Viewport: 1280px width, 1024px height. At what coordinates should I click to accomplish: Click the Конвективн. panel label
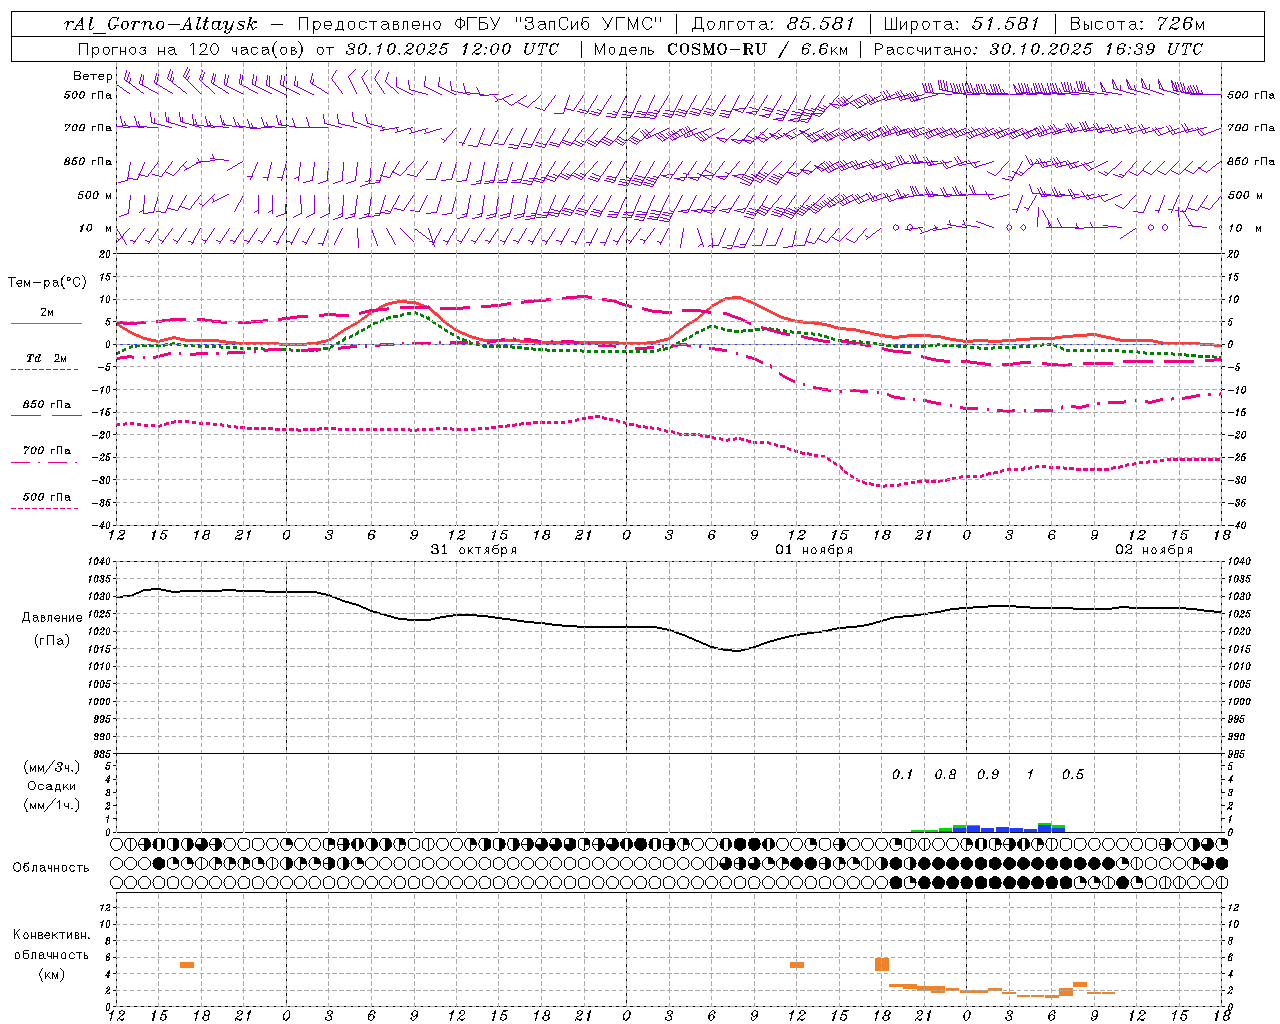(51, 935)
